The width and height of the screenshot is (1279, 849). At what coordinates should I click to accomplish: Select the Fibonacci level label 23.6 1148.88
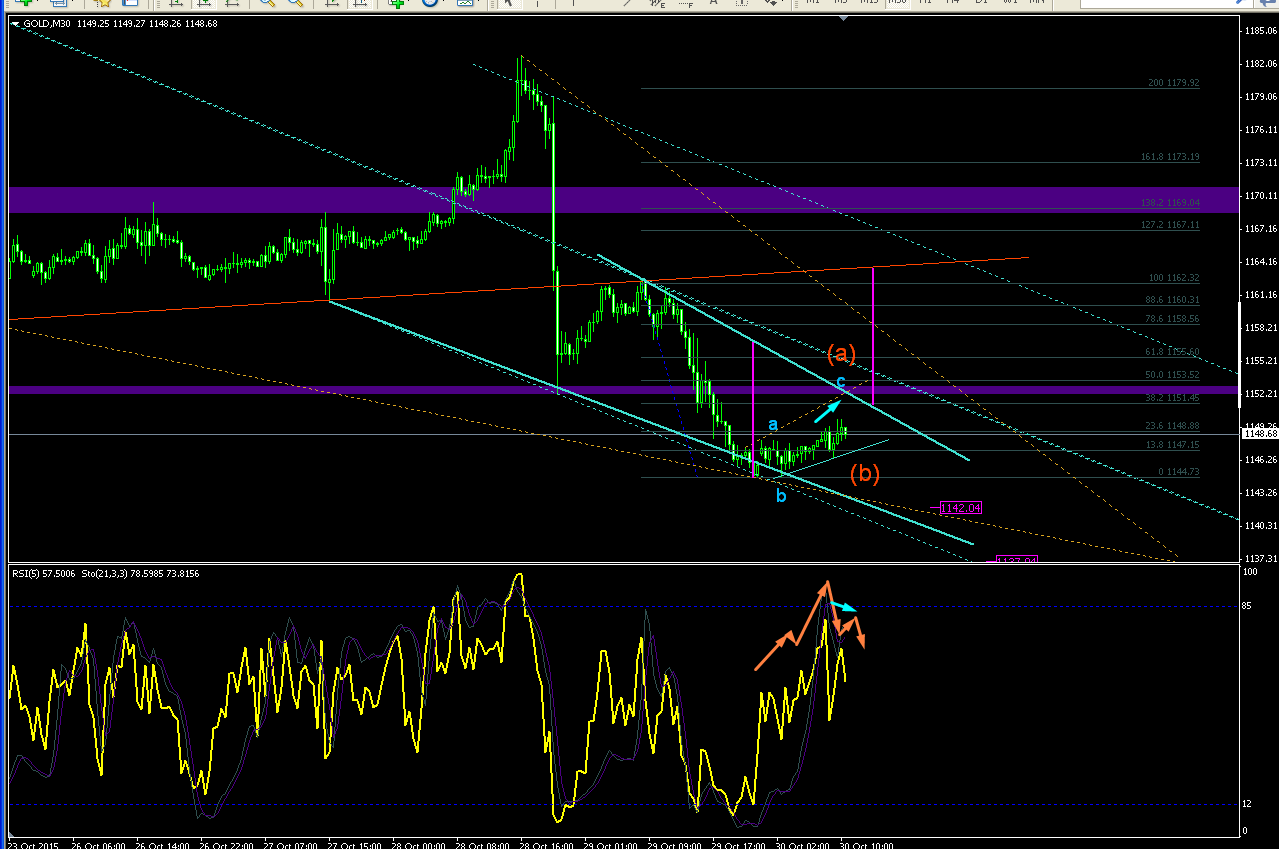click(x=1172, y=425)
